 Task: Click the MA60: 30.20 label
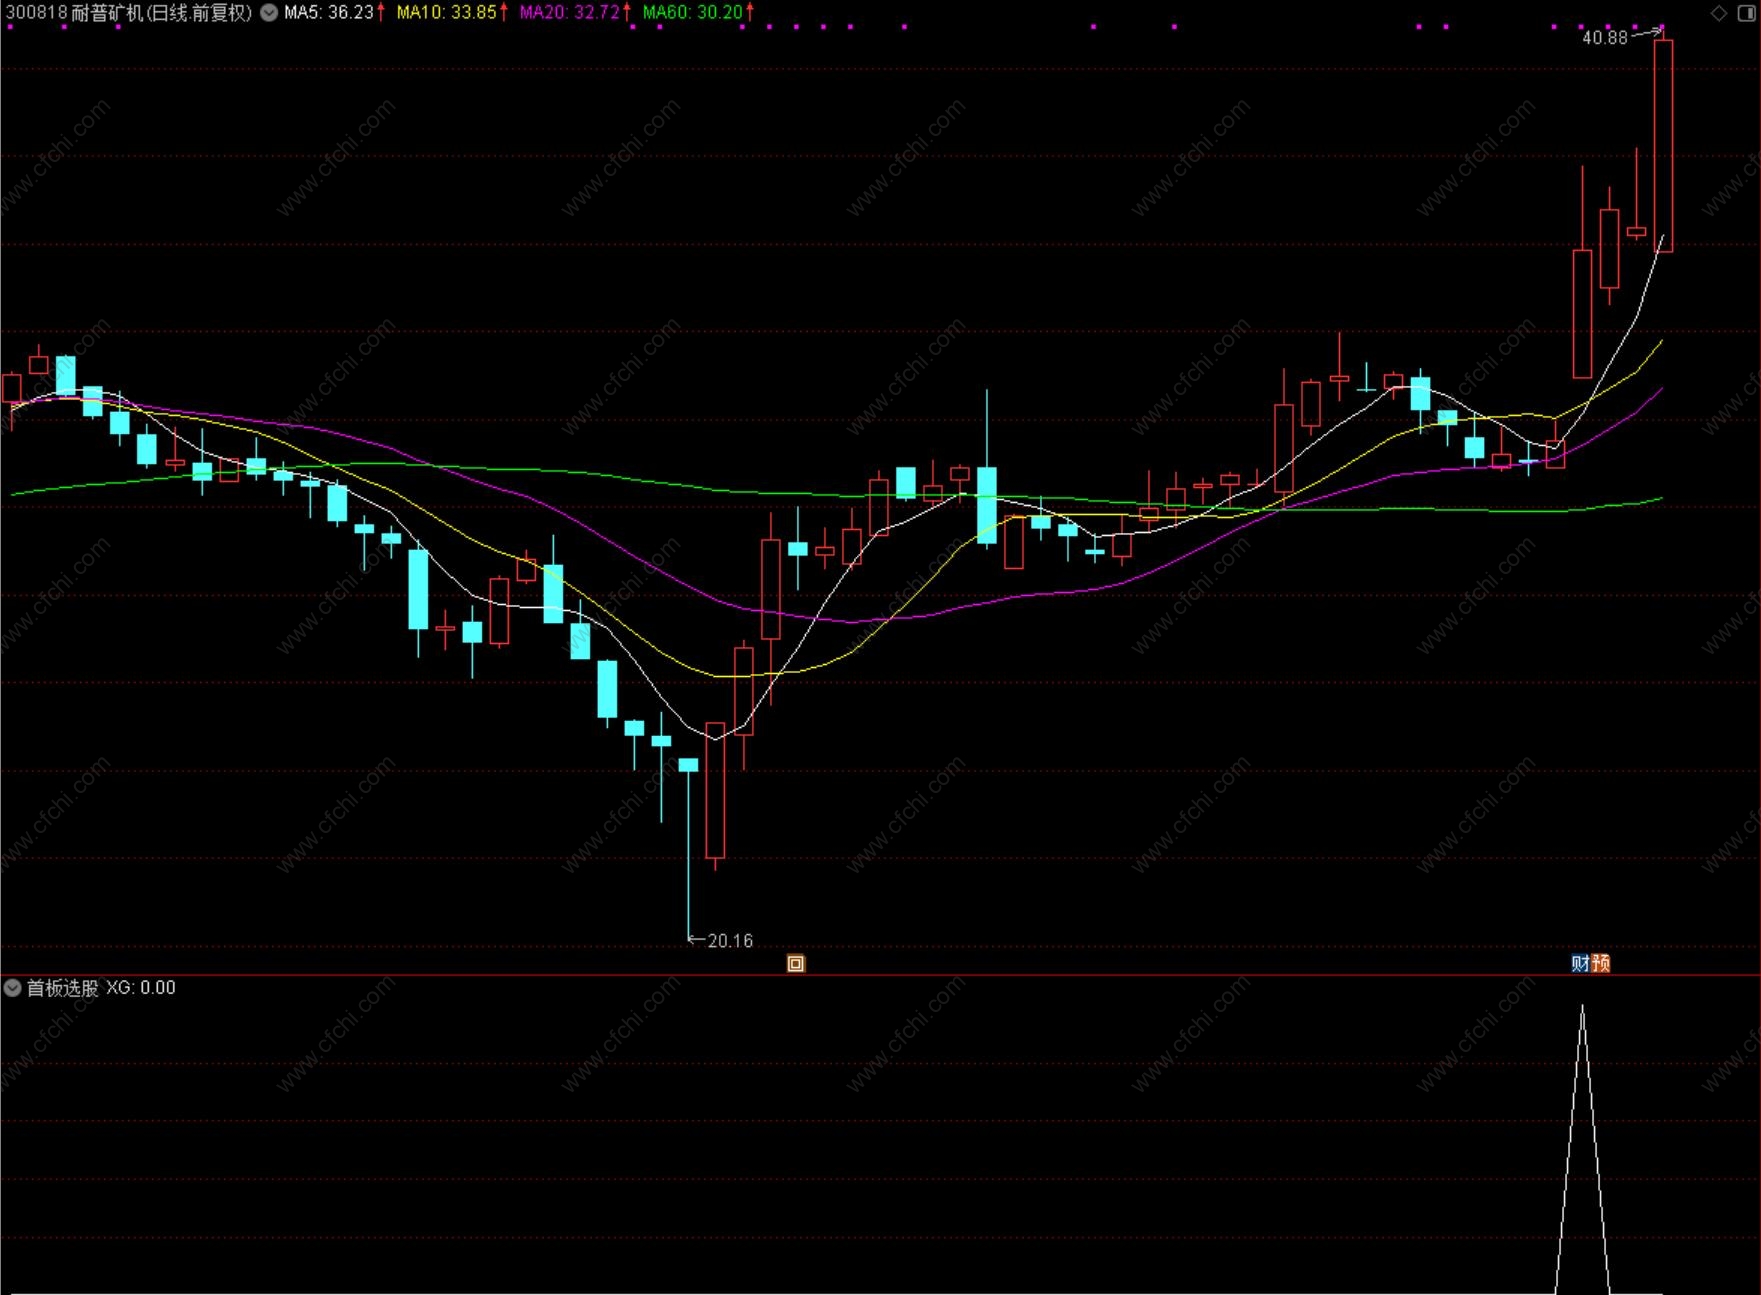point(693,13)
